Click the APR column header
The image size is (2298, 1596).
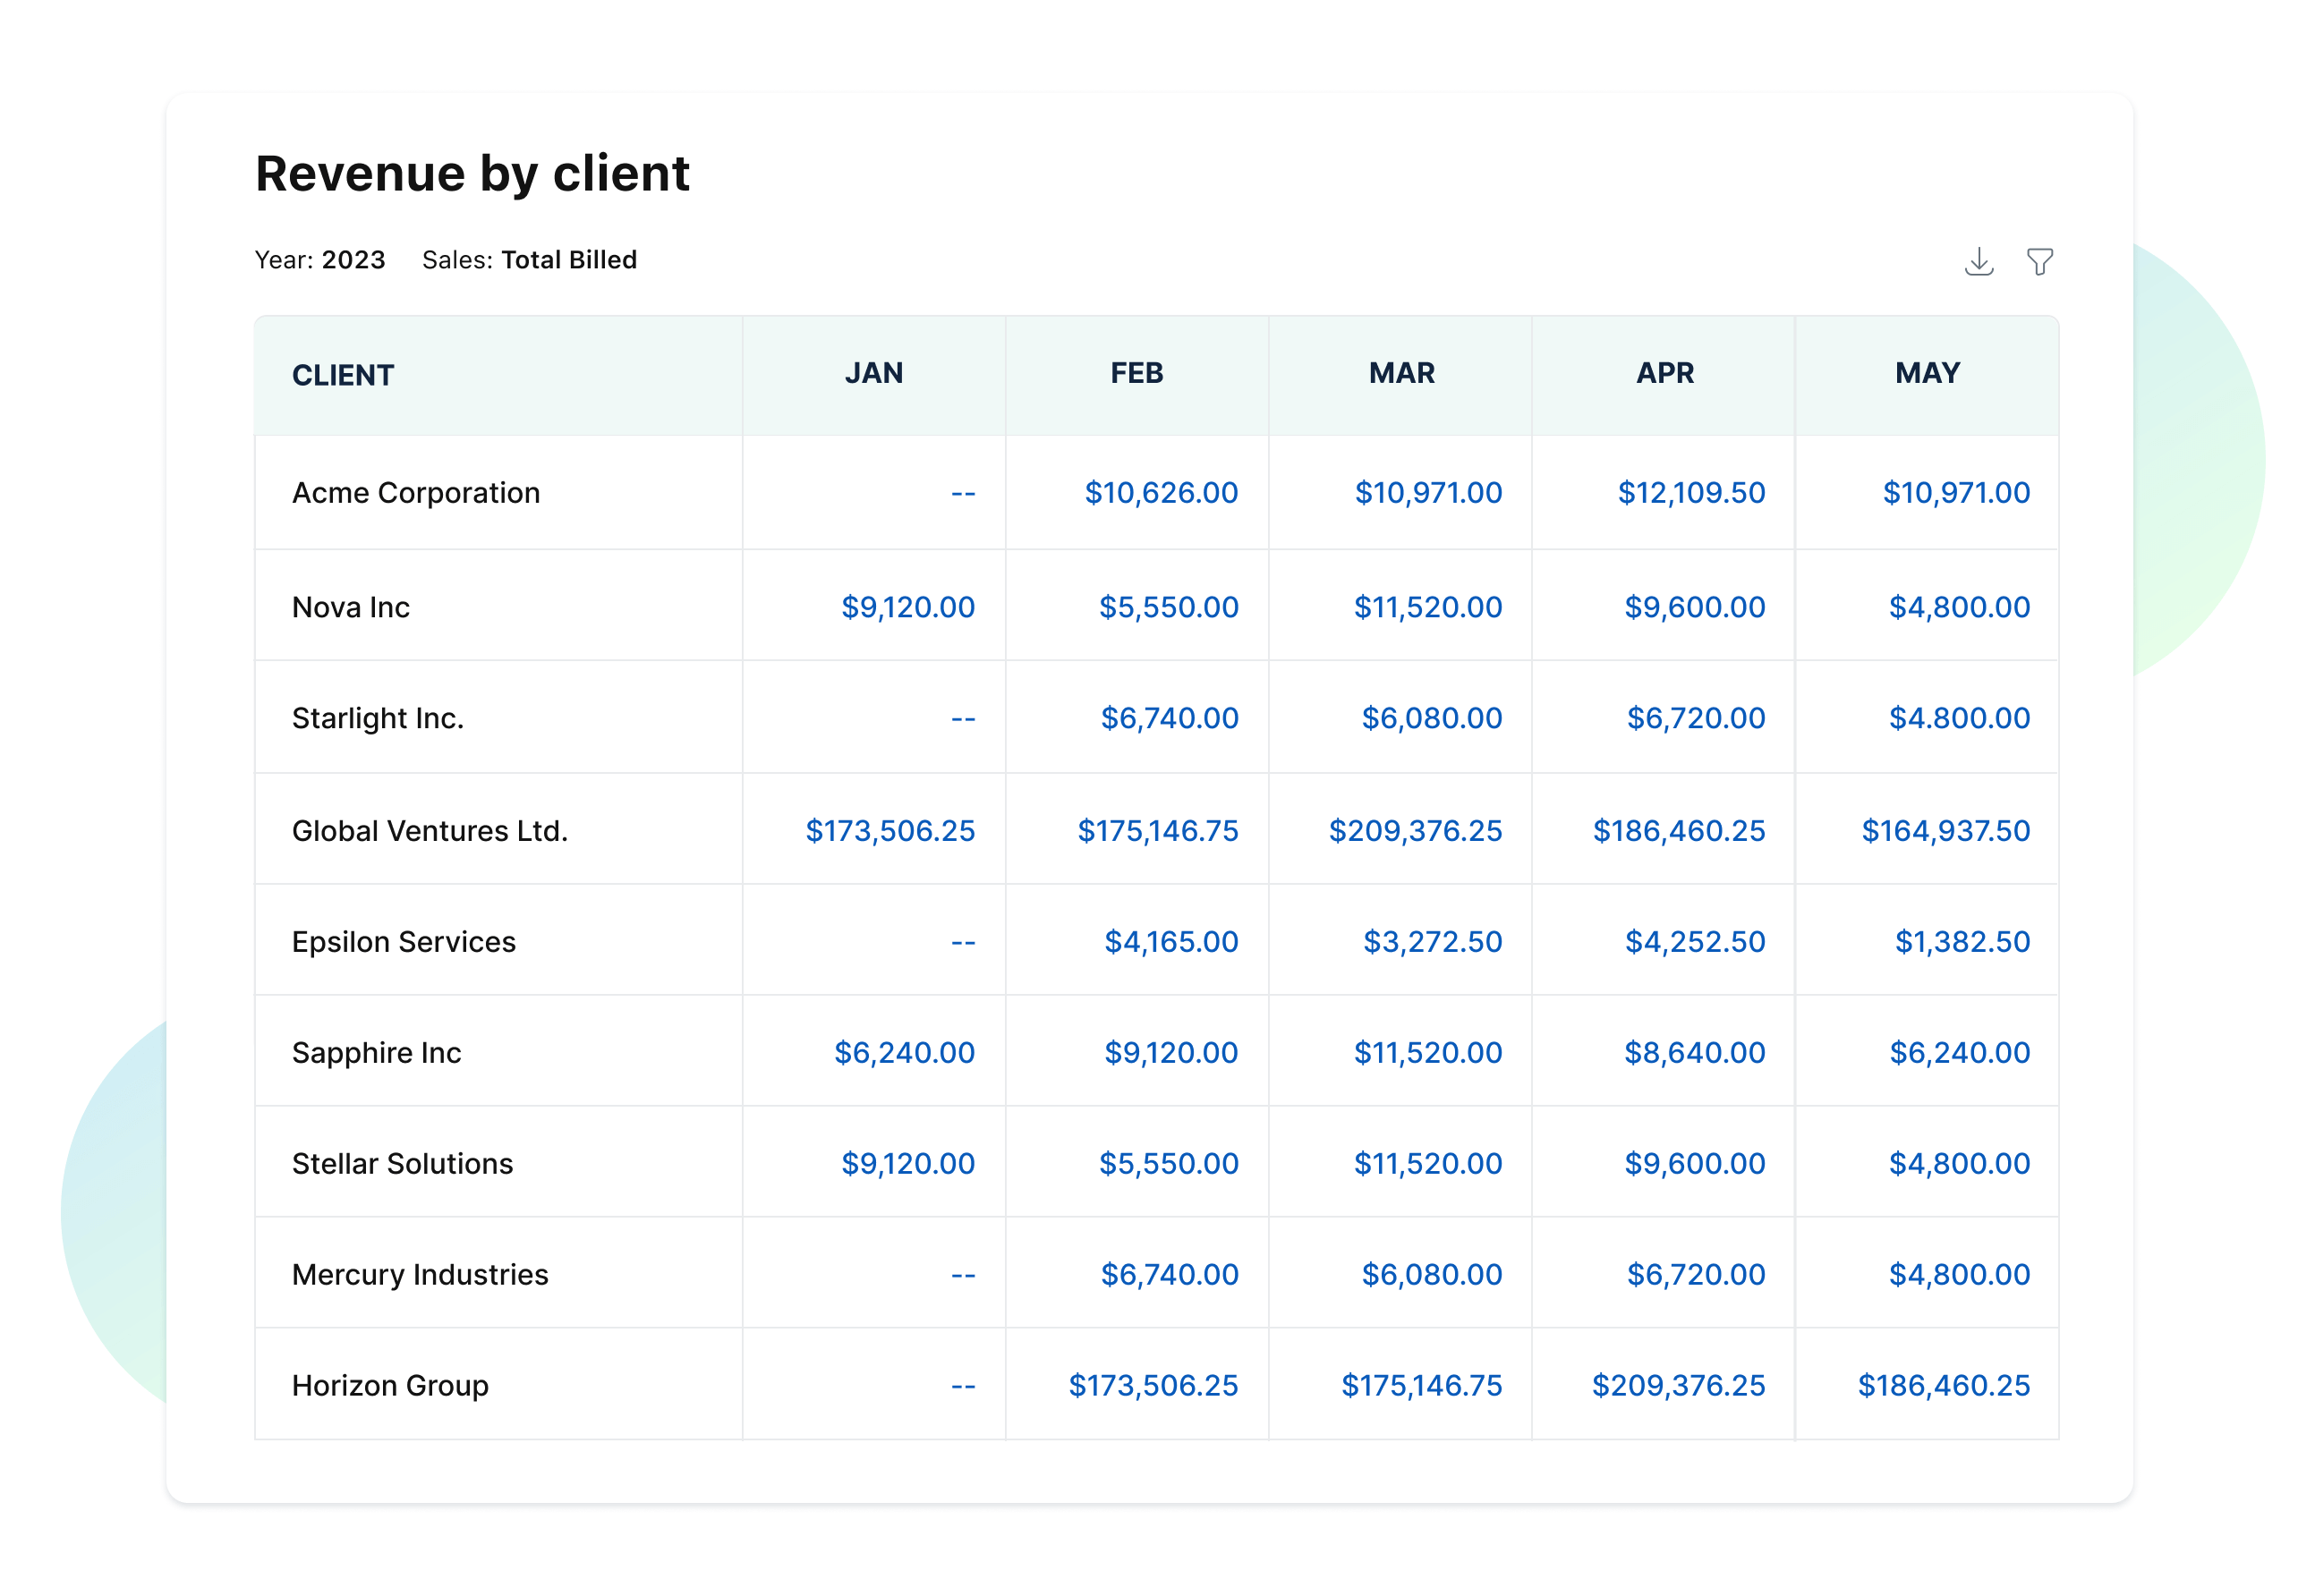click(1664, 373)
